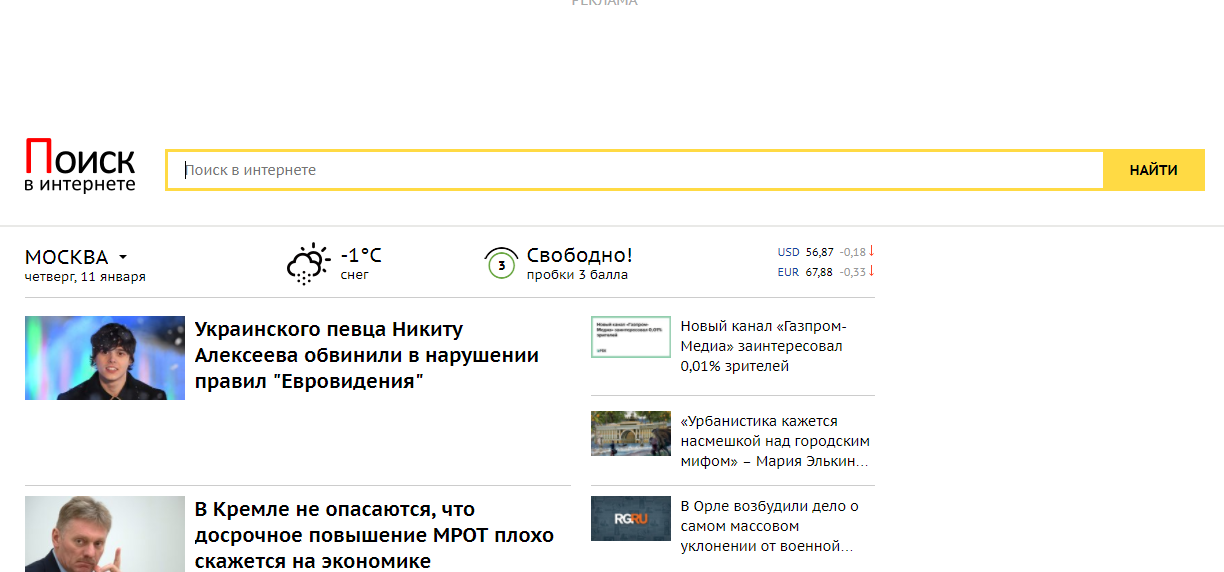Viewport: 1224px width, 572px height.
Task: Click the snowy weather cloud icon
Action: (x=308, y=264)
